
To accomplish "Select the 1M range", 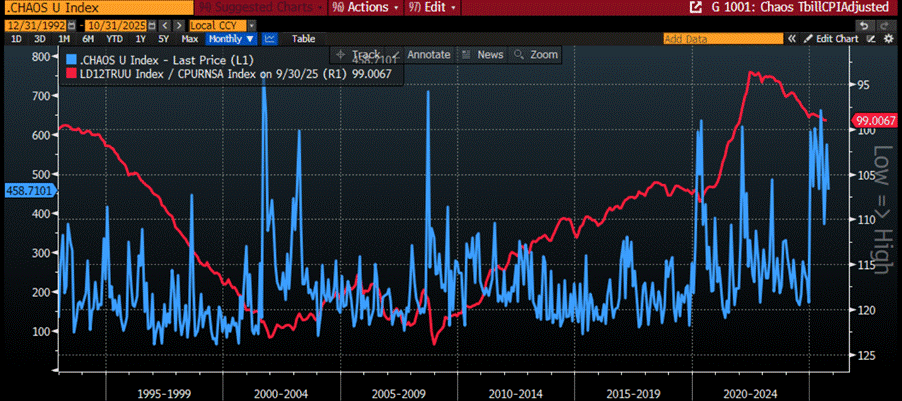I will coord(64,39).
